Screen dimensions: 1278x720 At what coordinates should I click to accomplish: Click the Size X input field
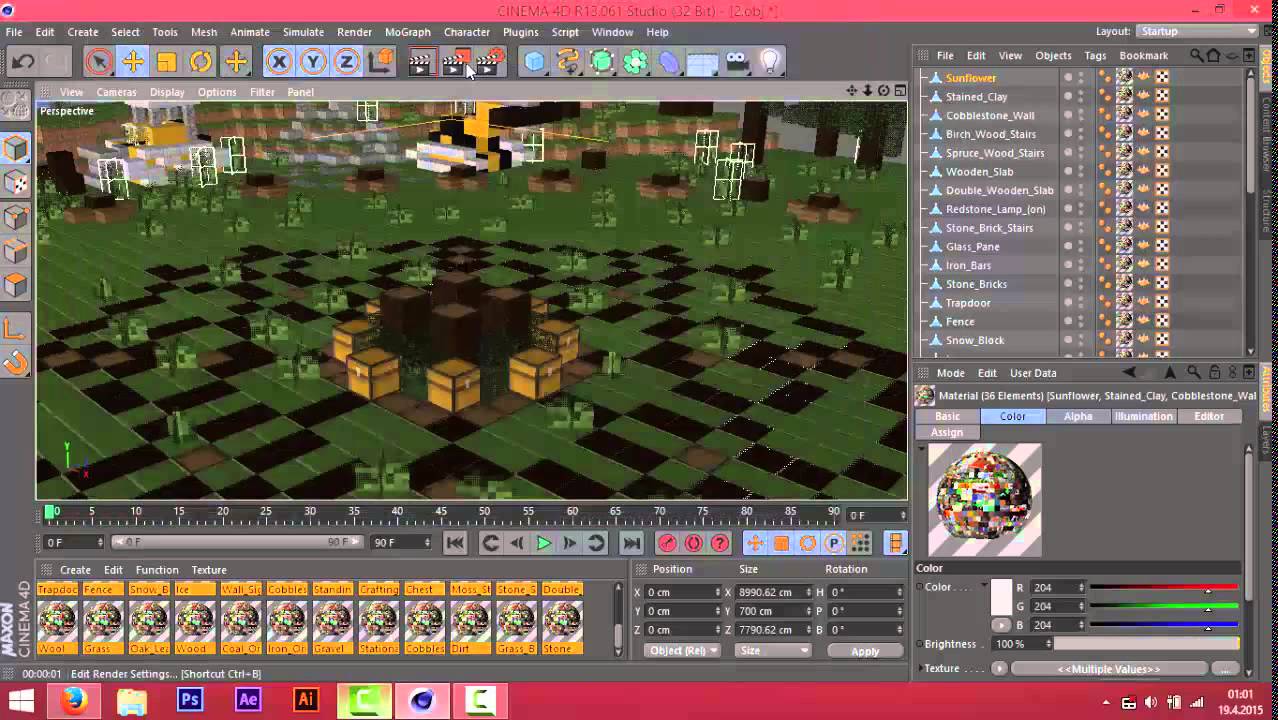point(771,592)
